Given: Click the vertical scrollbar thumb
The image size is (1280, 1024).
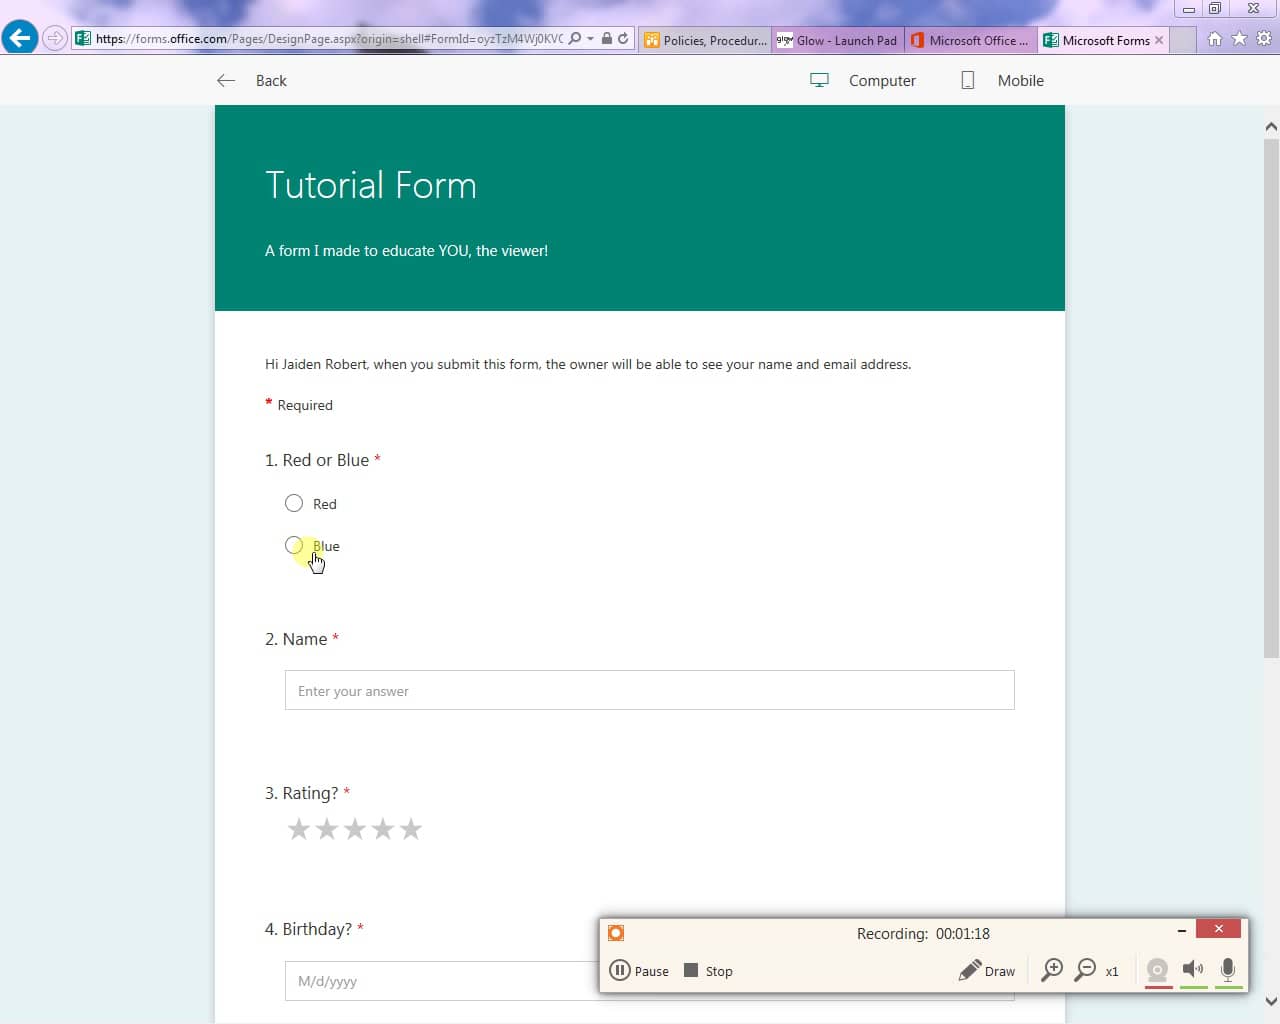Looking at the screenshot, I should pos(1271,398).
